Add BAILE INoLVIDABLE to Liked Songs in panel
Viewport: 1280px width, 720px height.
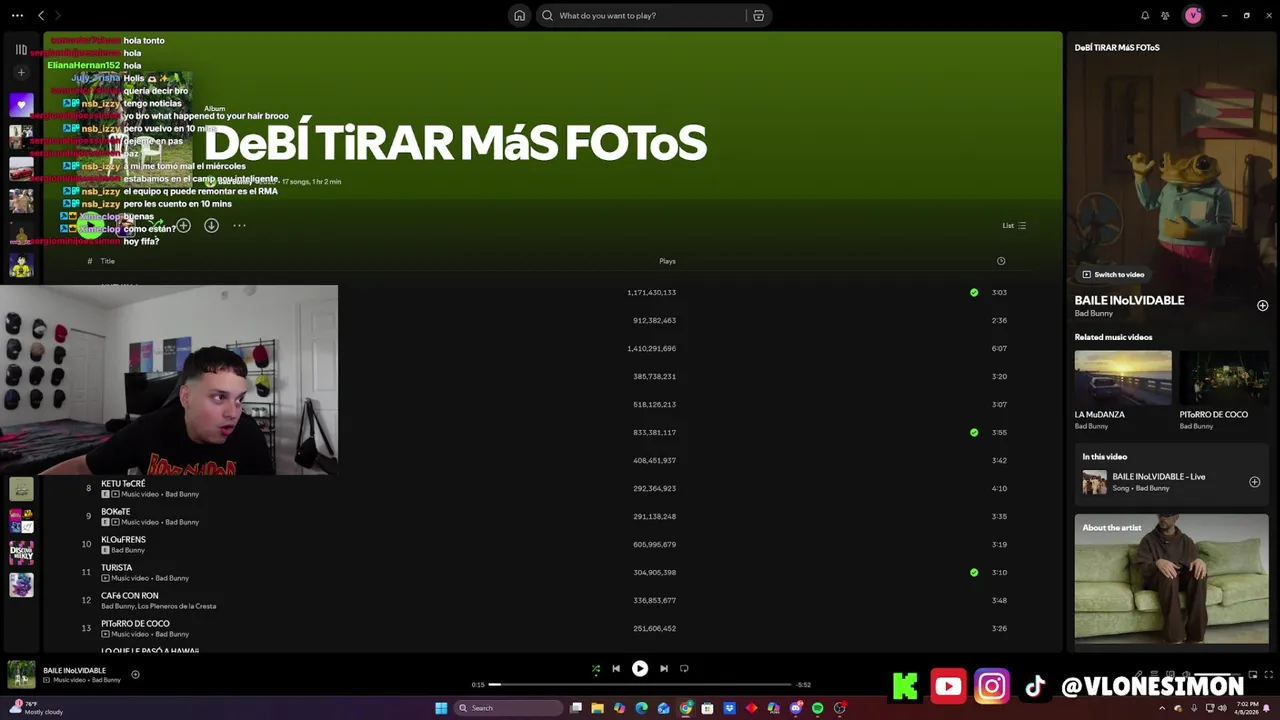[x=1262, y=305]
